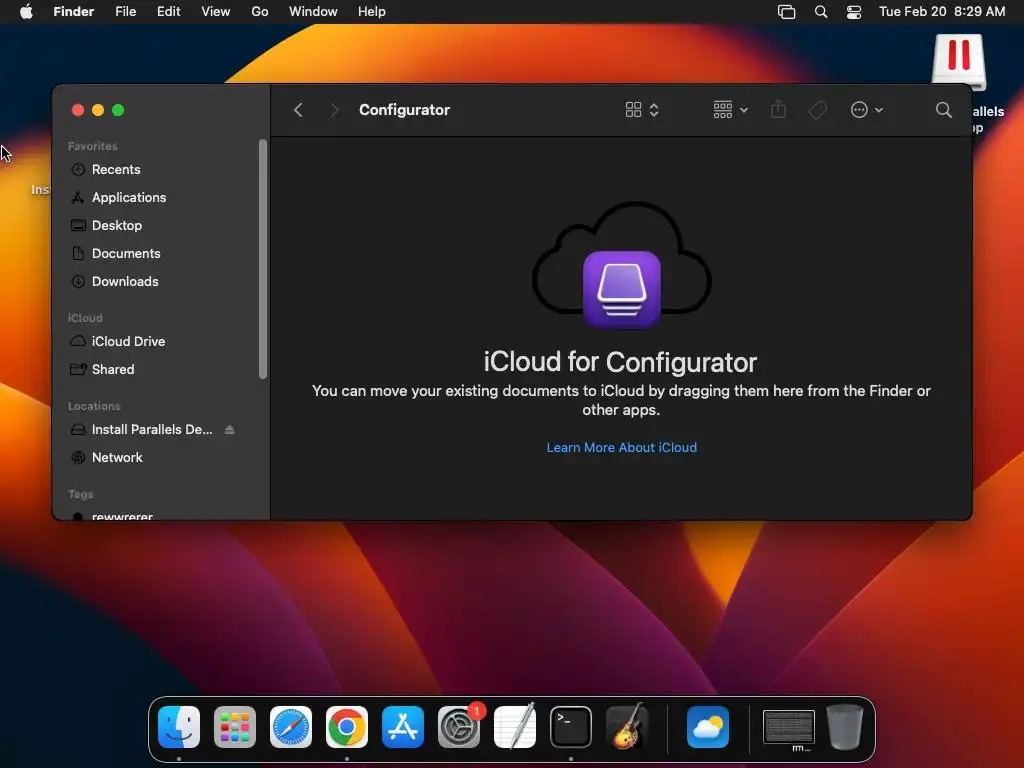Open the Window menu

(313, 11)
